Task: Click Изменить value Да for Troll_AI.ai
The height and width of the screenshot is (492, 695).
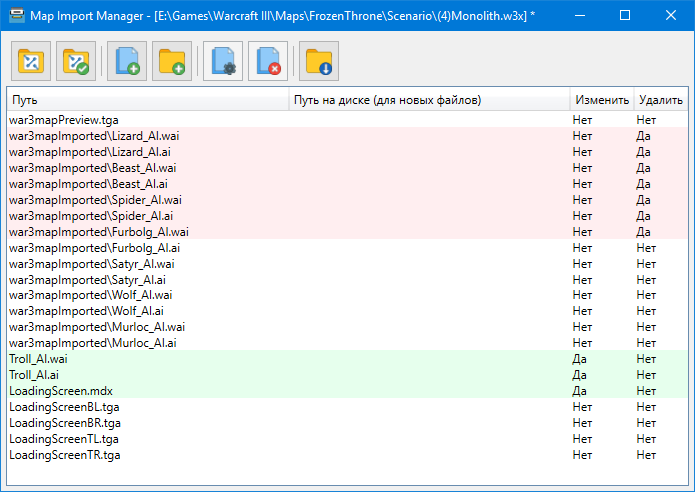Action: pyautogui.click(x=579, y=375)
